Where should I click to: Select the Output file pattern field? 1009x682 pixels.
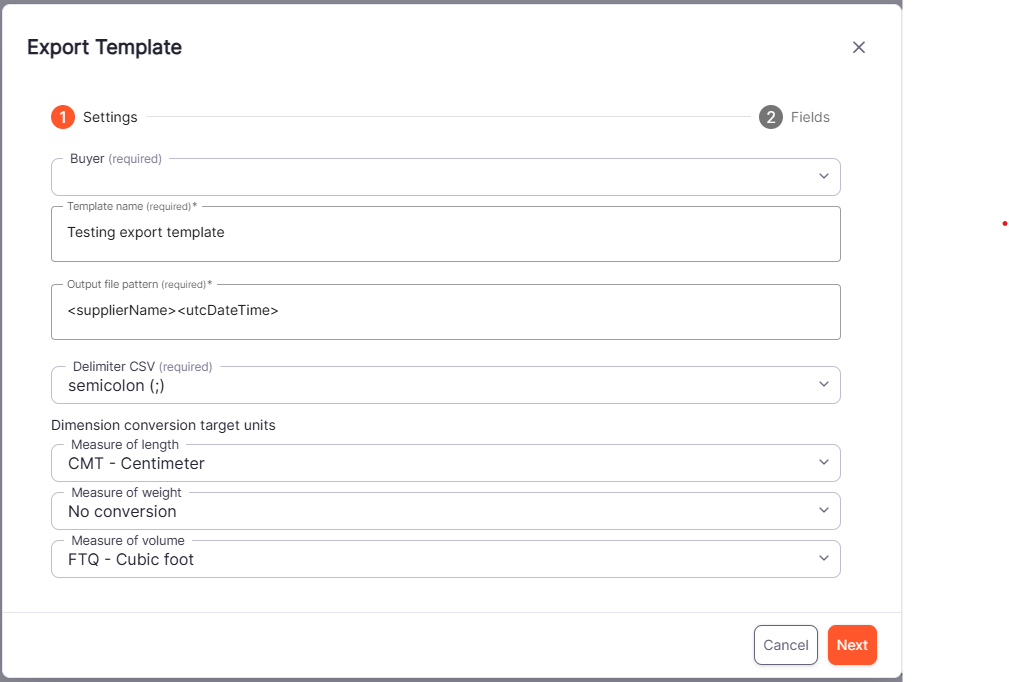coord(445,310)
